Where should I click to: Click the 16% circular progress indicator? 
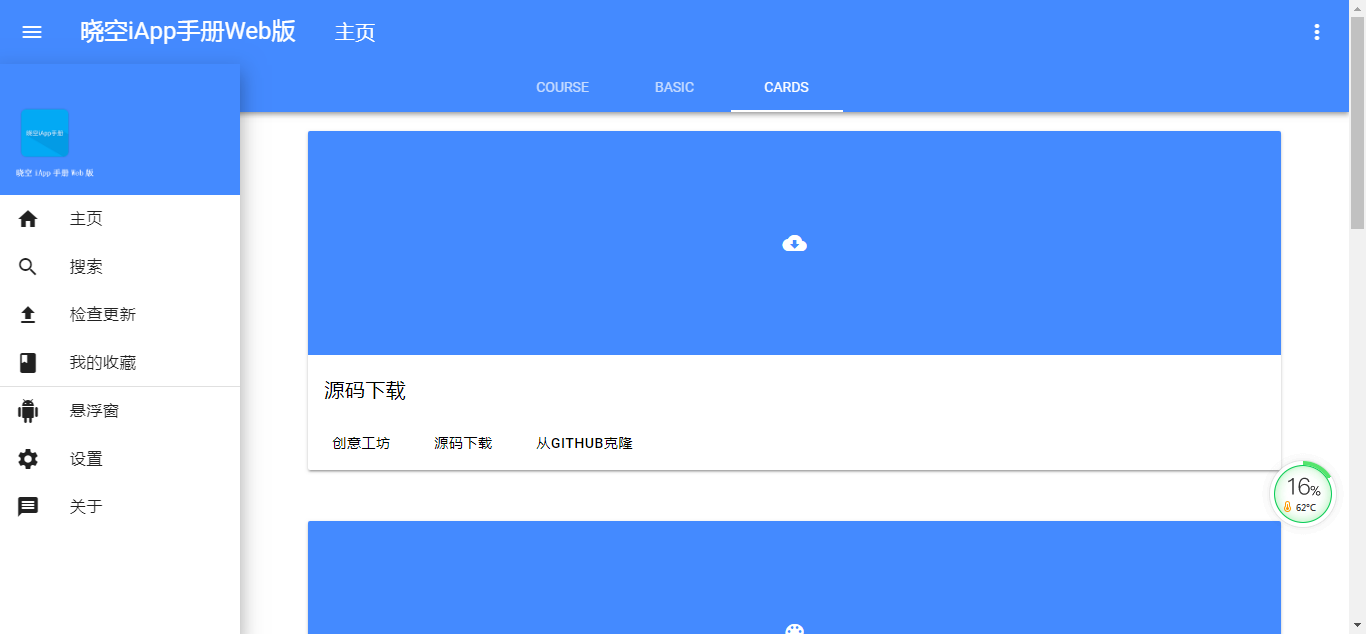click(x=1302, y=493)
